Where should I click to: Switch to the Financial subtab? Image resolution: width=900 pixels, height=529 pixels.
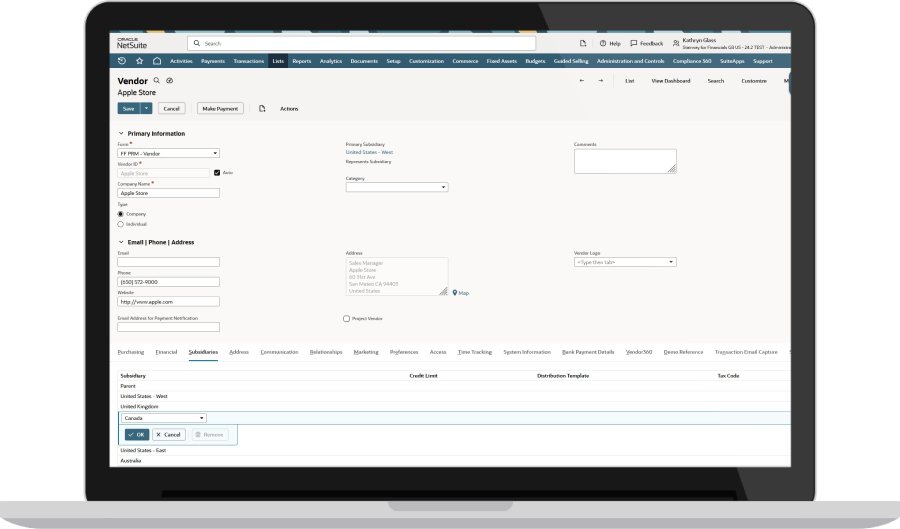tap(166, 352)
